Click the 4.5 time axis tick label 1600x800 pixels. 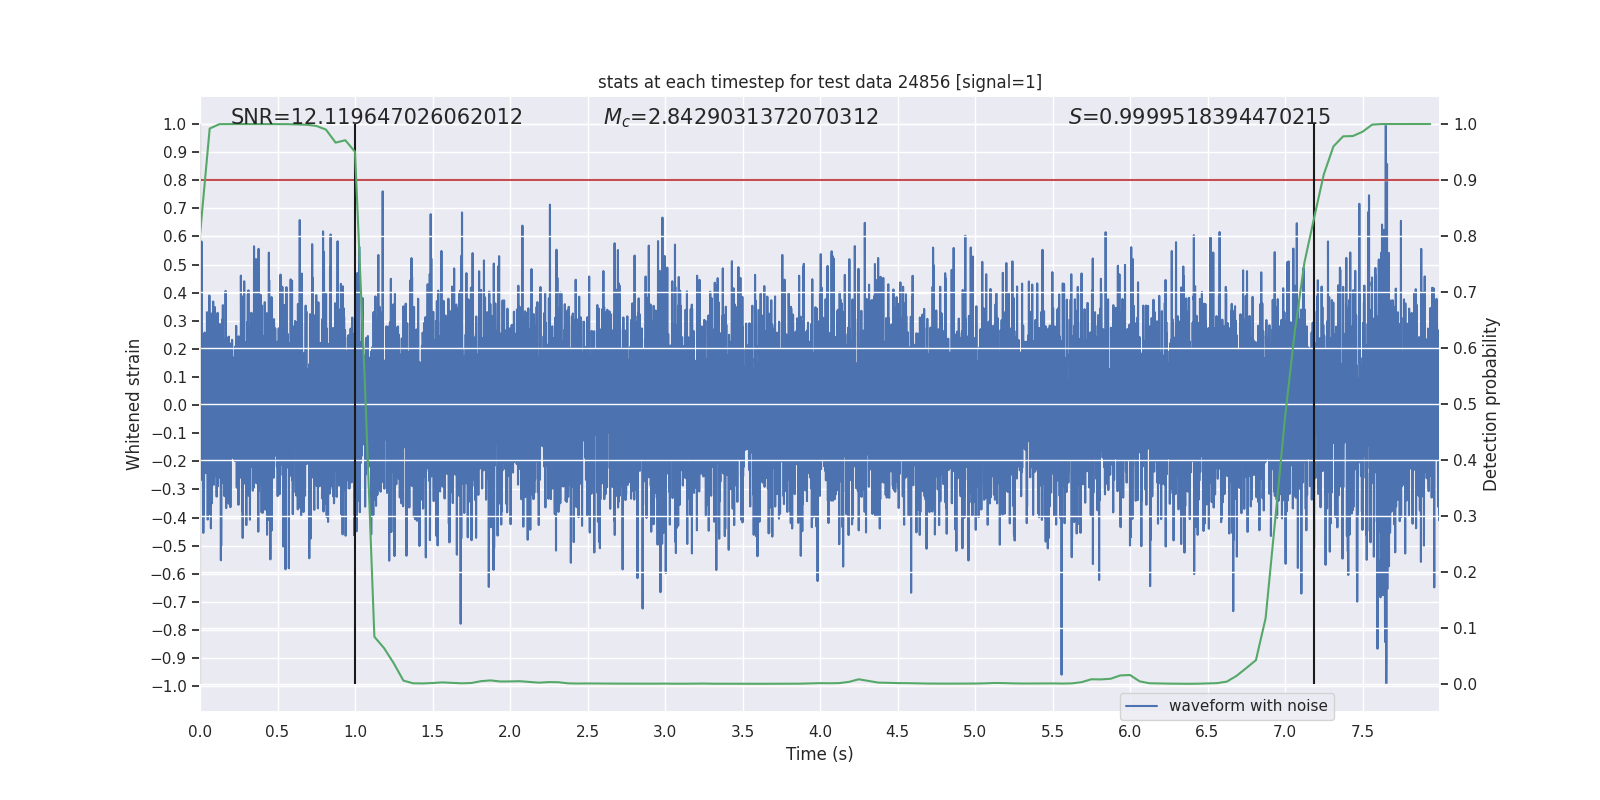tap(897, 732)
